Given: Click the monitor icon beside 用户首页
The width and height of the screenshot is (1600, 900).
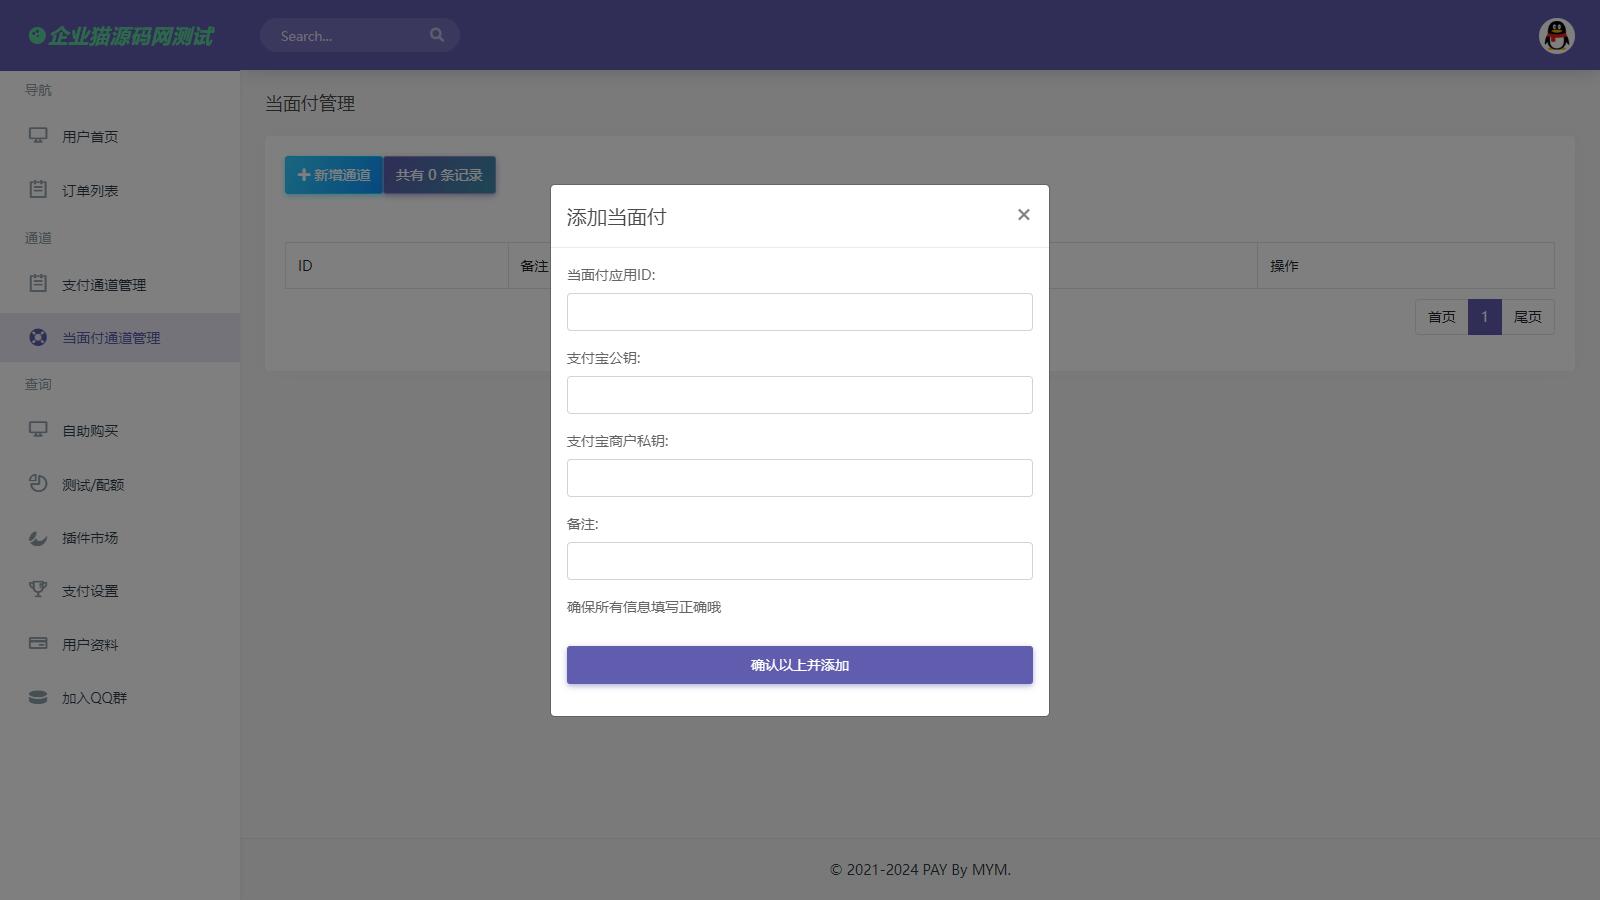Looking at the screenshot, I should tap(38, 135).
